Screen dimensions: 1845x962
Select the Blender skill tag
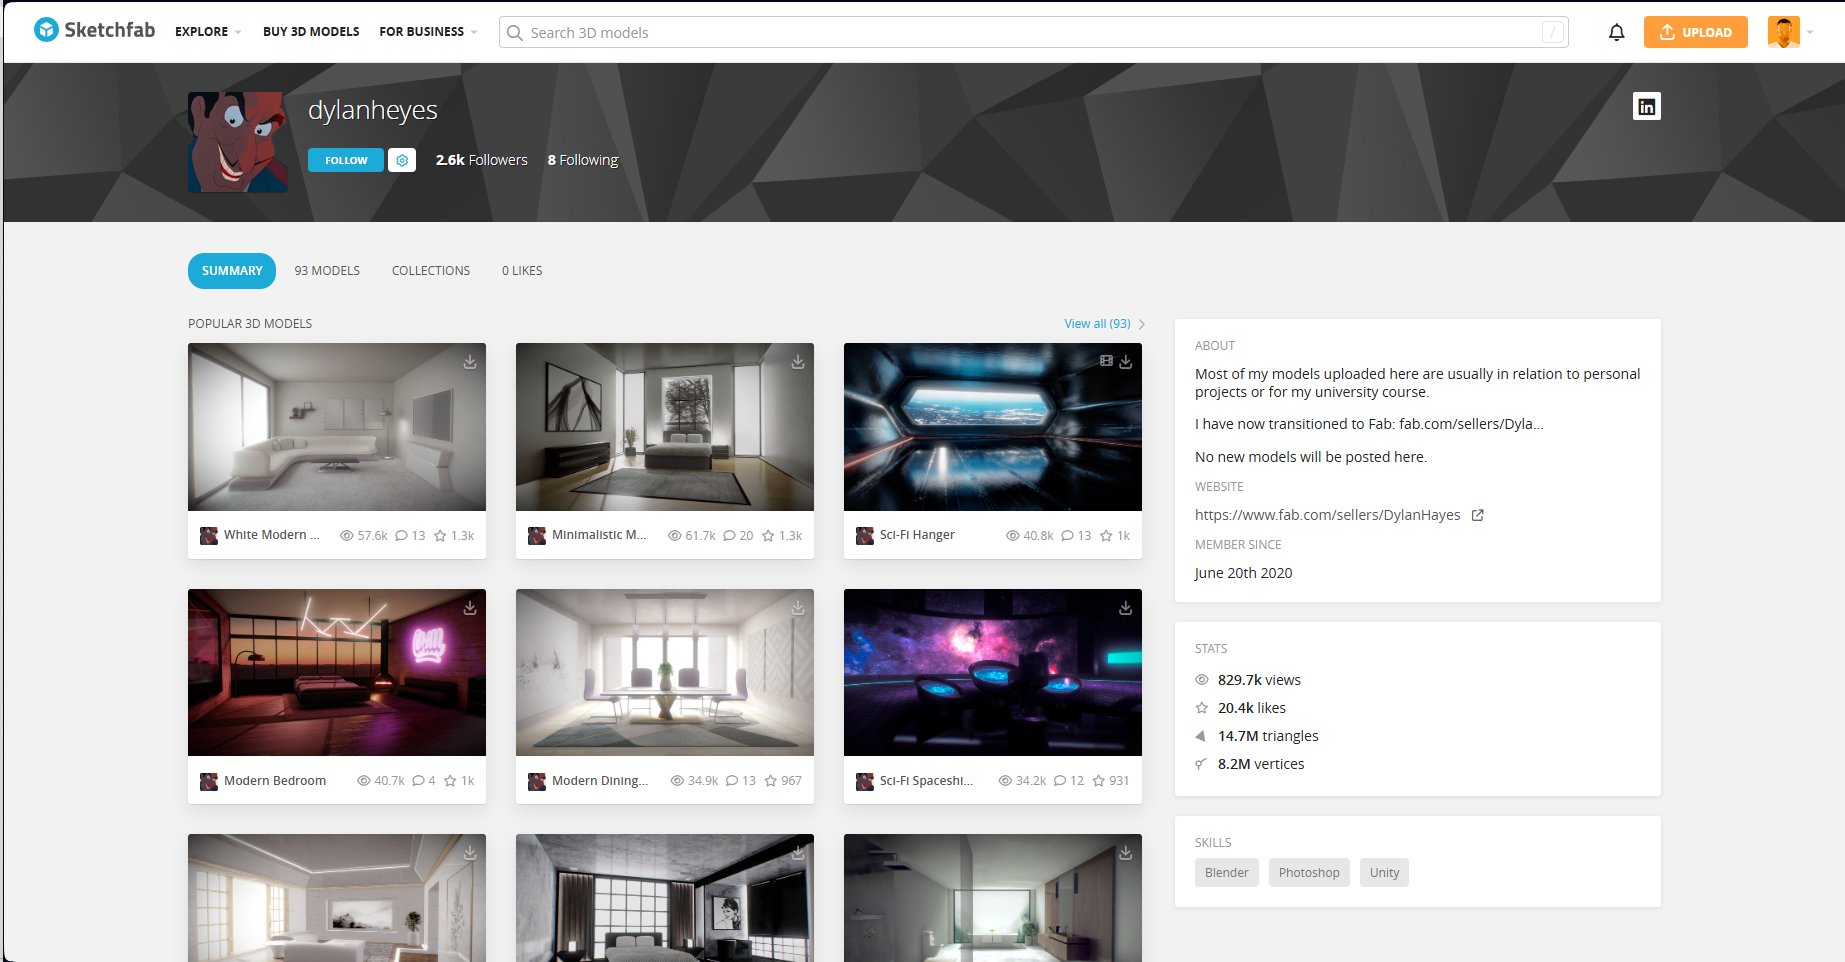click(1226, 873)
